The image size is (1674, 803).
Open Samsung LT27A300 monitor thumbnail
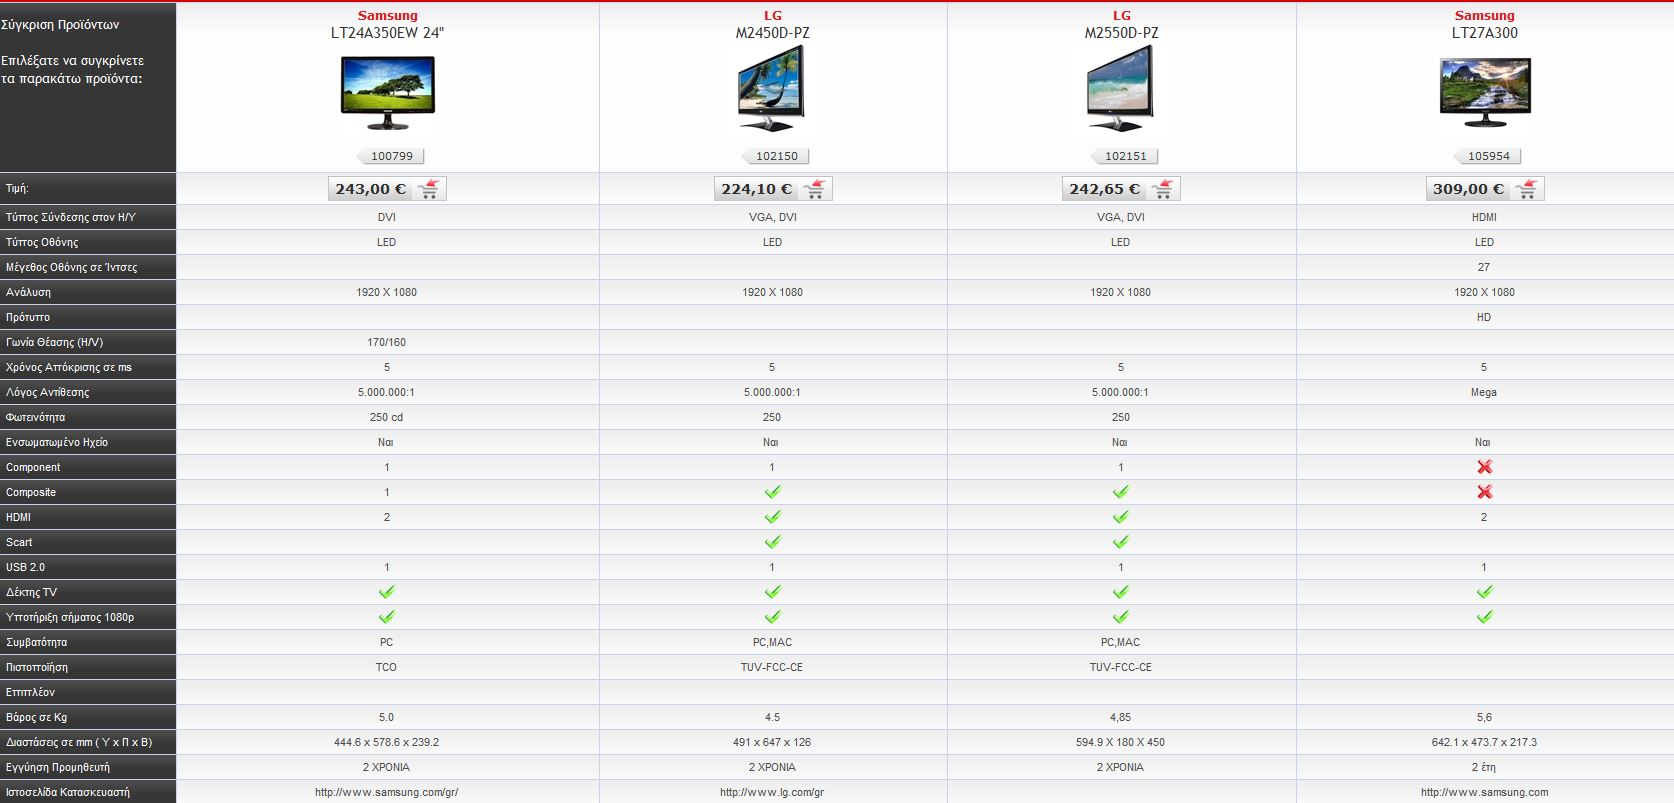tap(1485, 92)
